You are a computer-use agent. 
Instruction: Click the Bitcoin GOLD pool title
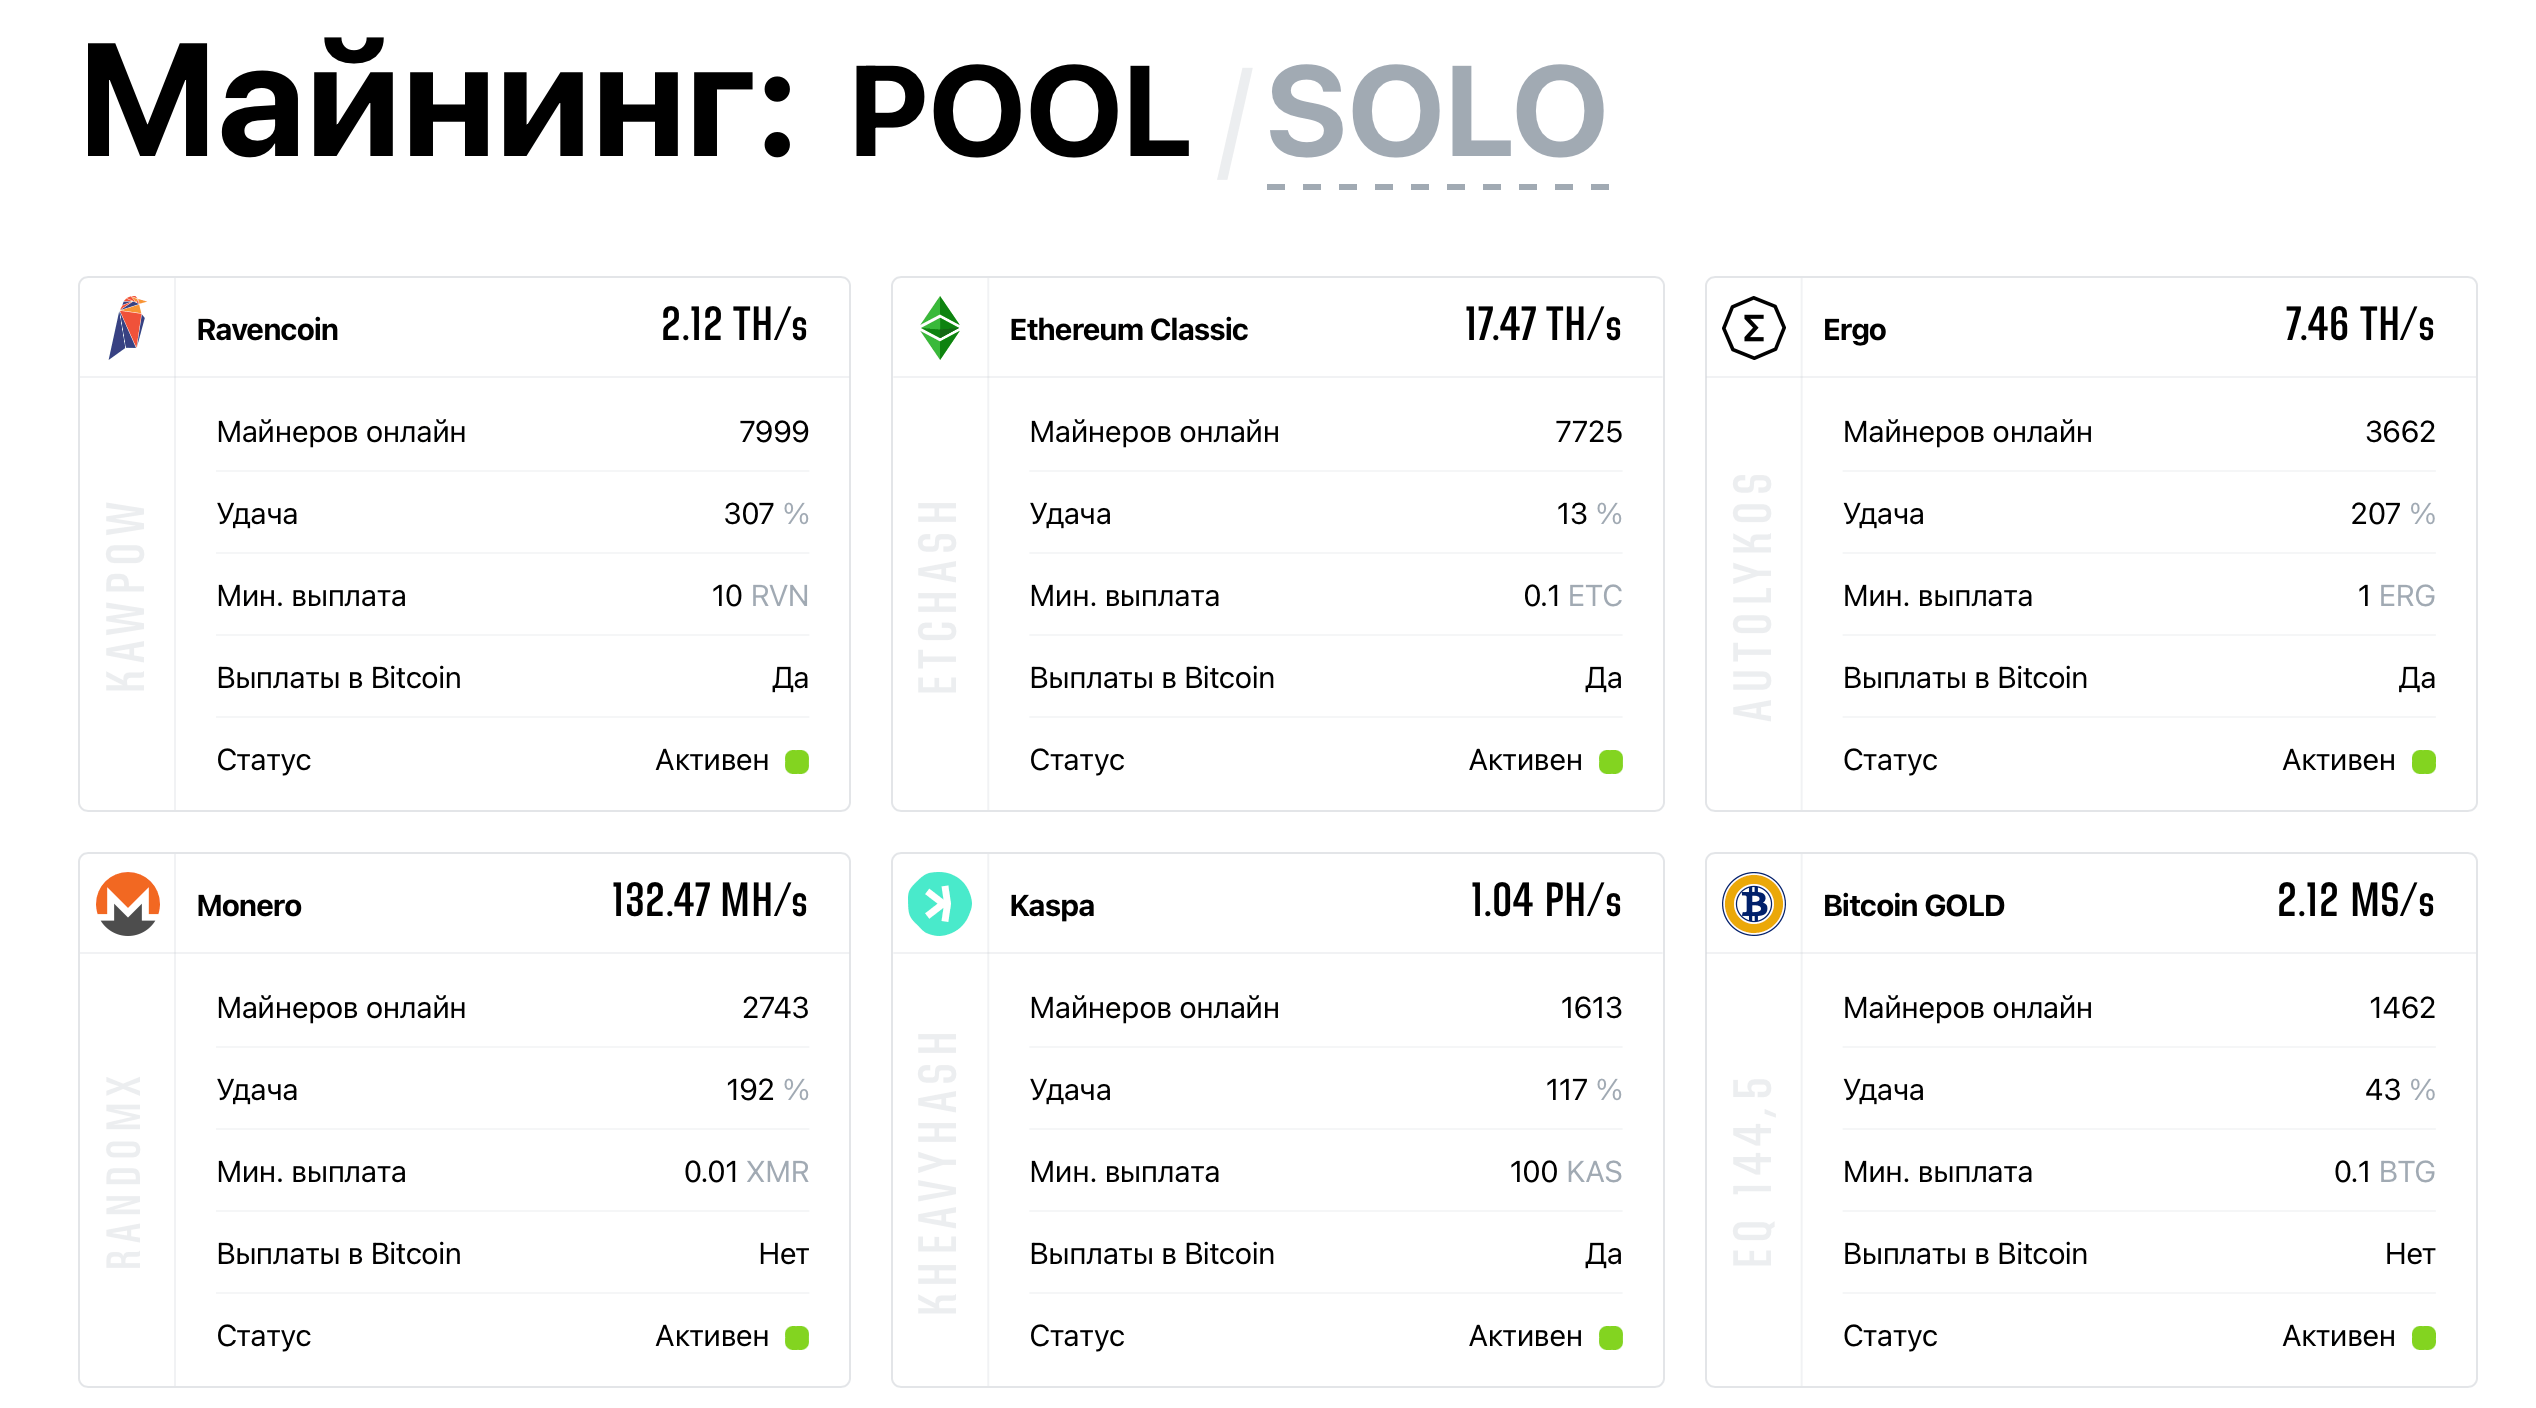point(1913,906)
